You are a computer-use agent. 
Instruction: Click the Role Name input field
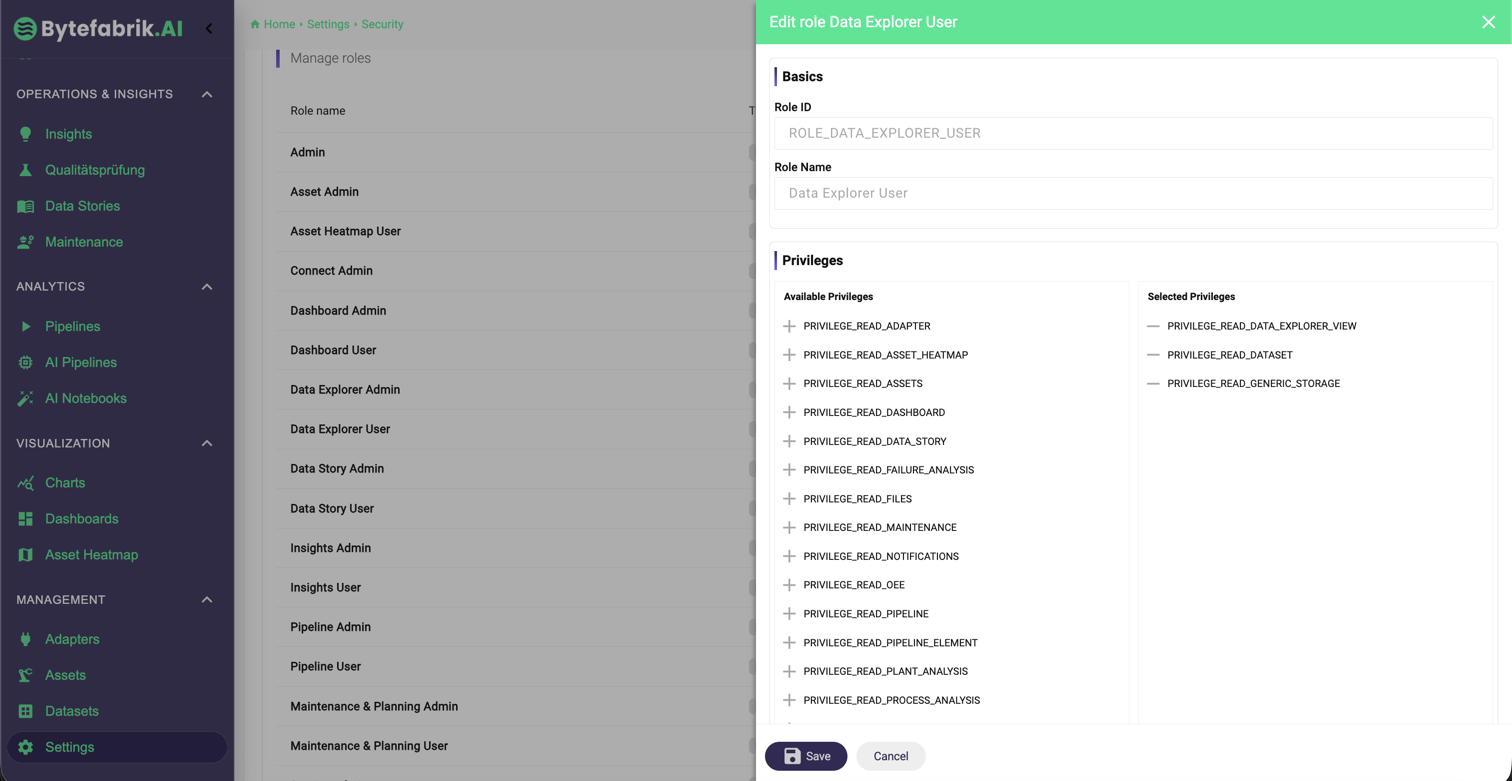pyautogui.click(x=1133, y=193)
